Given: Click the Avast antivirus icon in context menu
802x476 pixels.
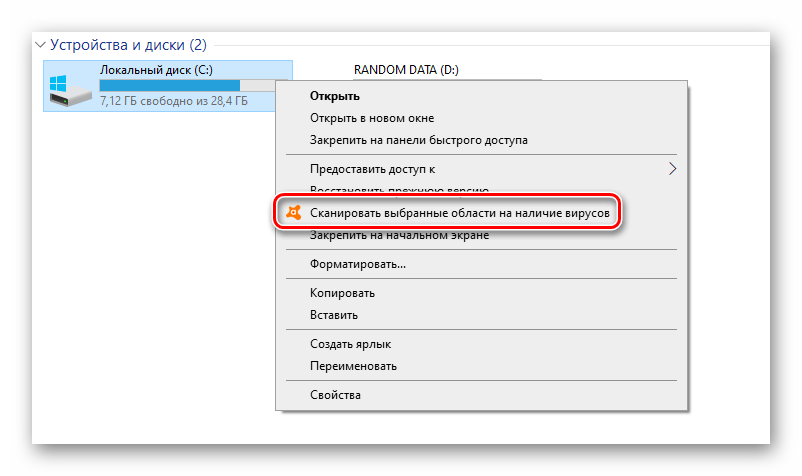Looking at the screenshot, I should click(292, 213).
